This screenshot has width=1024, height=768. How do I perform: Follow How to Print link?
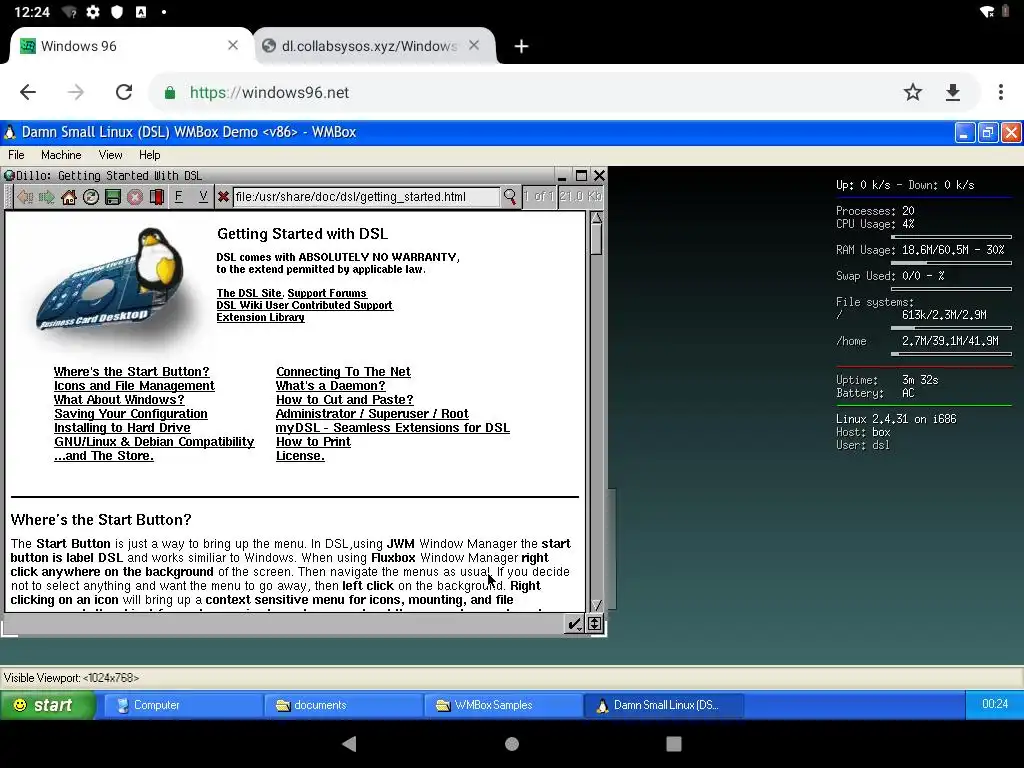pos(313,442)
